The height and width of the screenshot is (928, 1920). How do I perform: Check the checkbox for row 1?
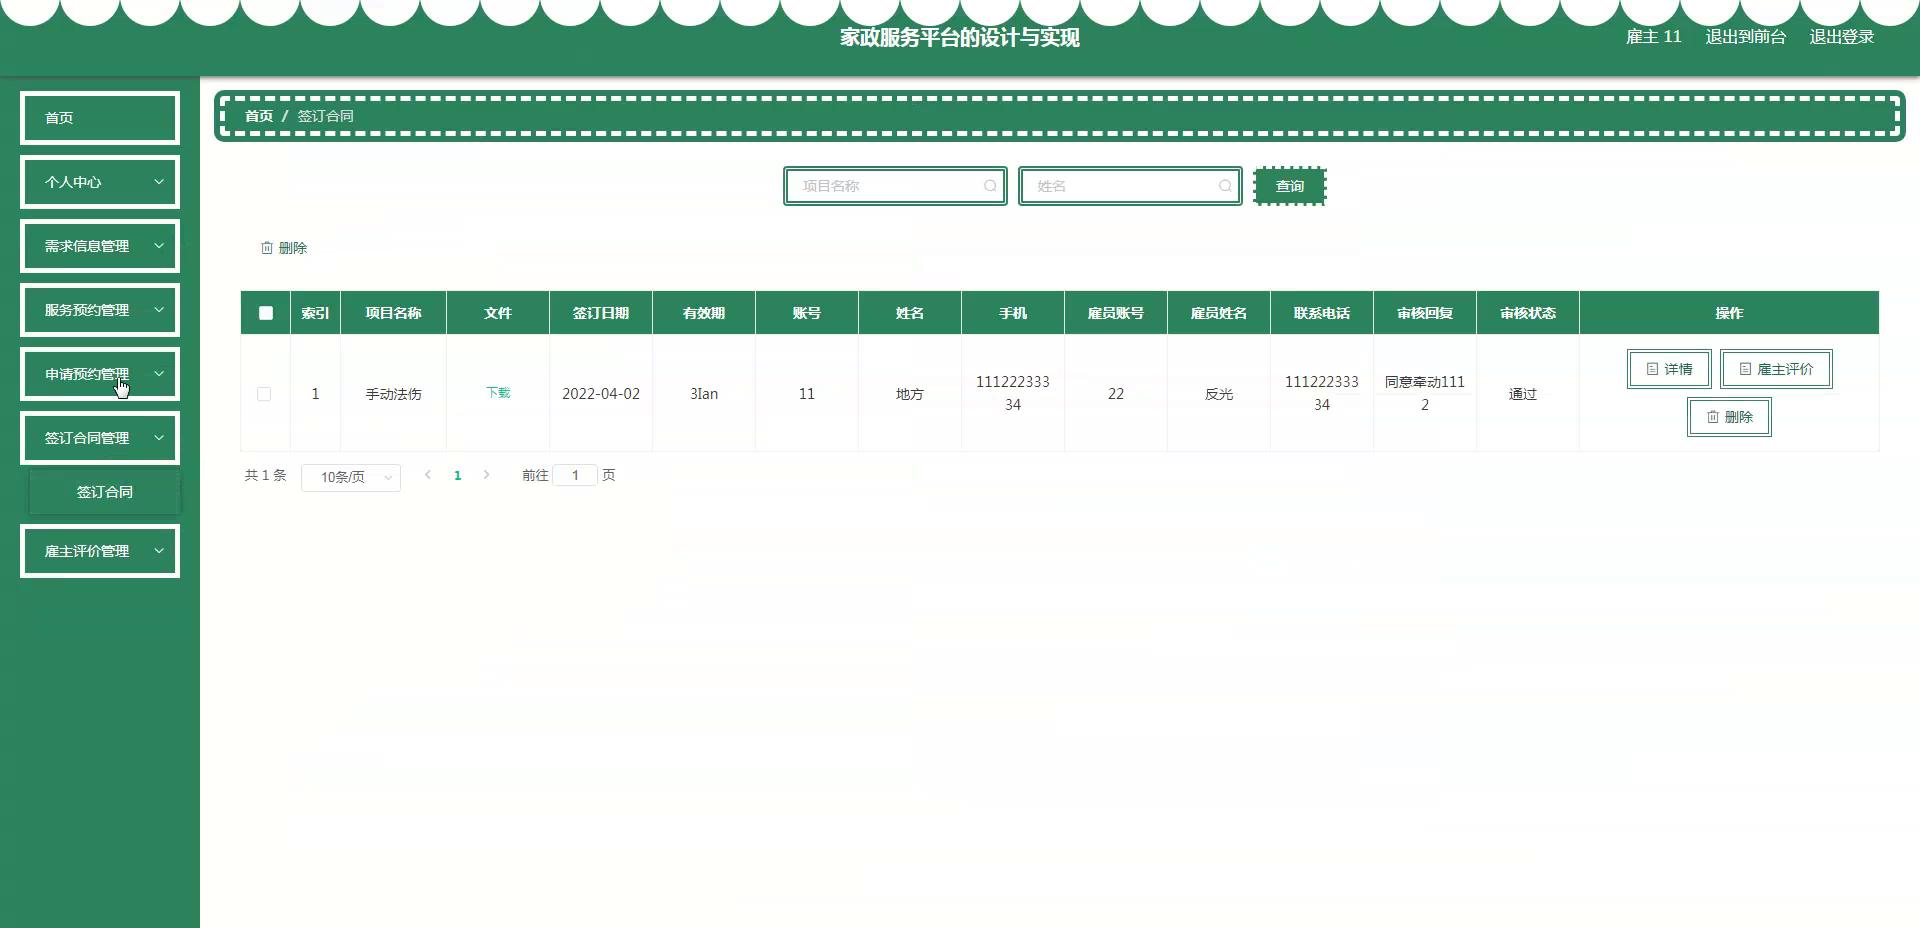click(264, 394)
